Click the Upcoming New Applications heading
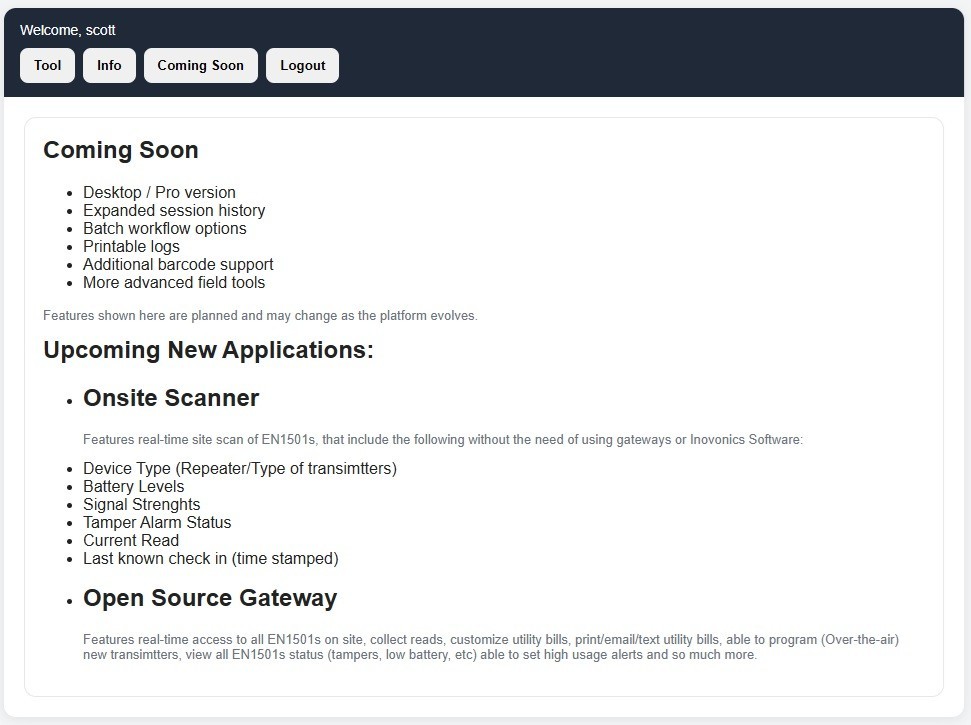971x725 pixels. (208, 351)
